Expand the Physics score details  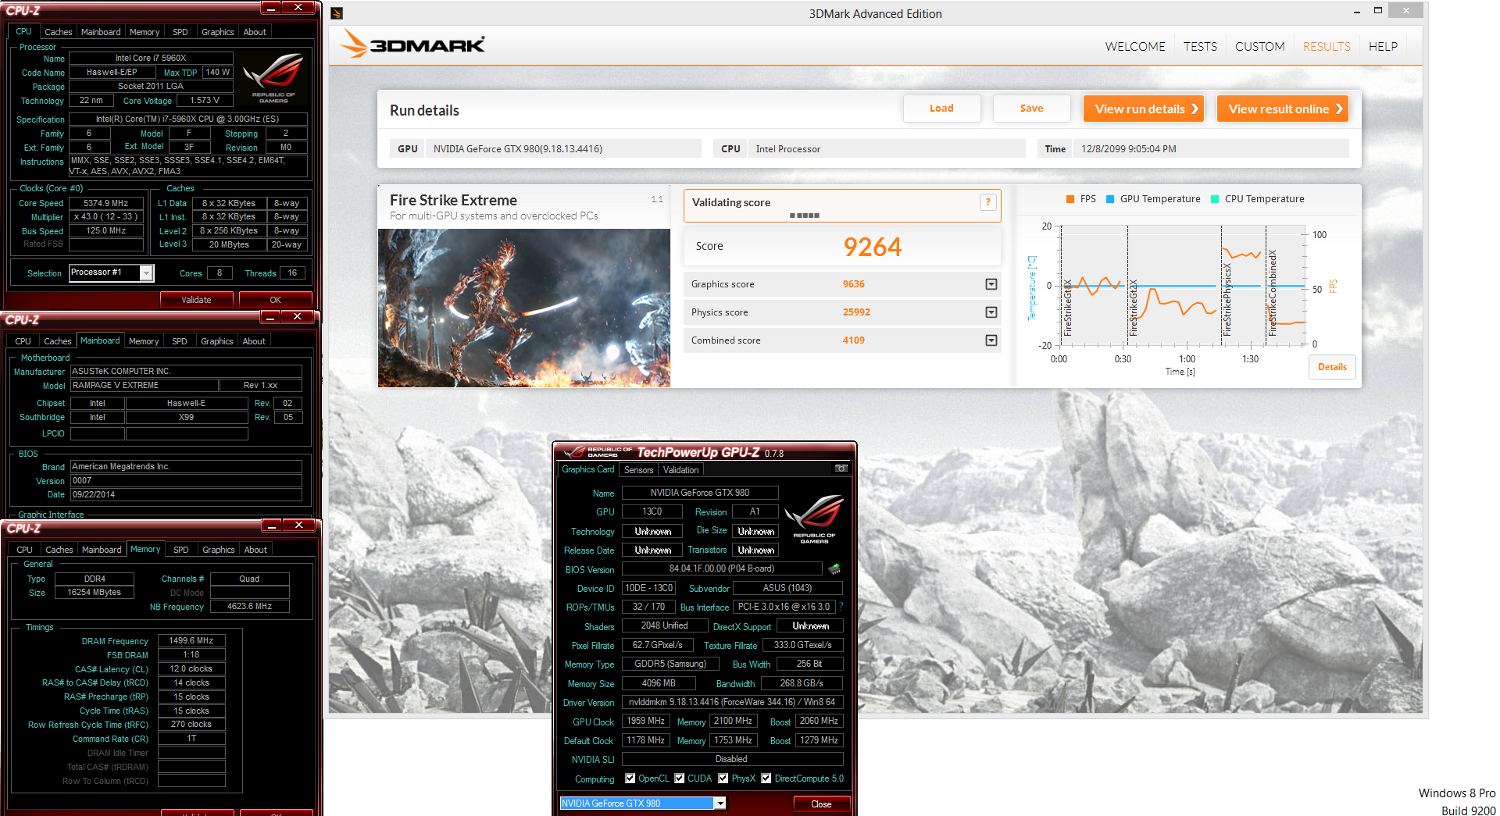(x=991, y=312)
